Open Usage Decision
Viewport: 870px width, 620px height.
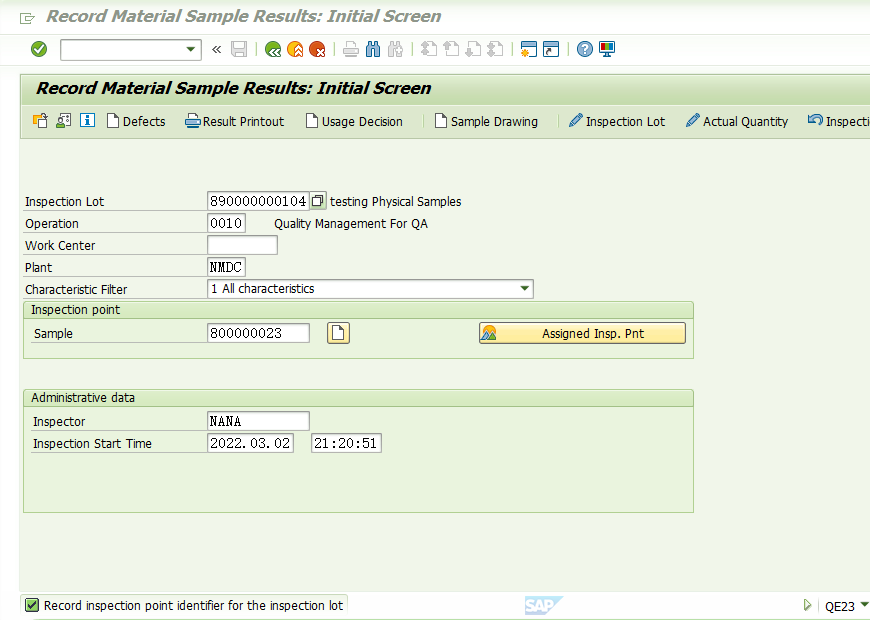pos(355,121)
